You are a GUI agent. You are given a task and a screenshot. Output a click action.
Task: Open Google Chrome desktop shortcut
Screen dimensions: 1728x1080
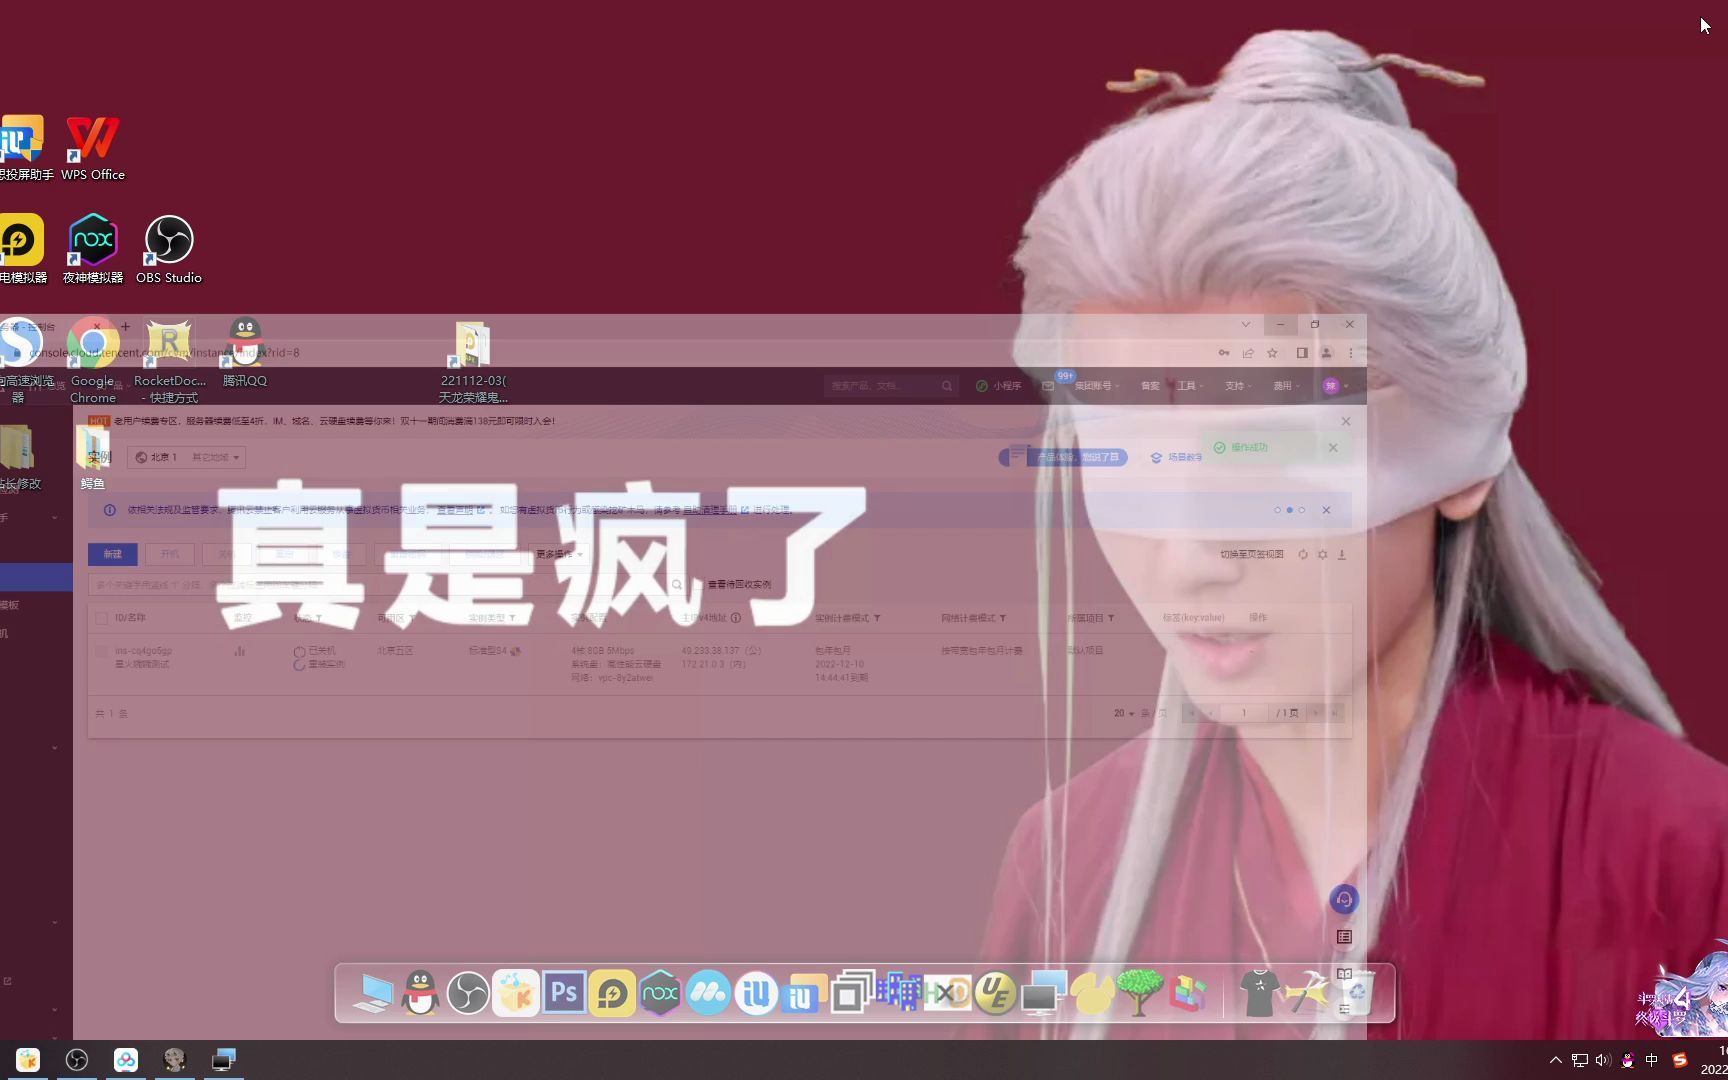coord(93,361)
